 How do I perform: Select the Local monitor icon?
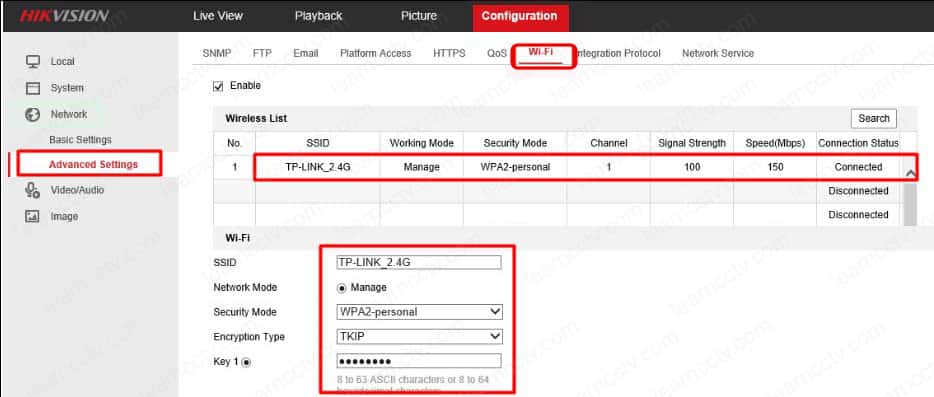tap(33, 61)
